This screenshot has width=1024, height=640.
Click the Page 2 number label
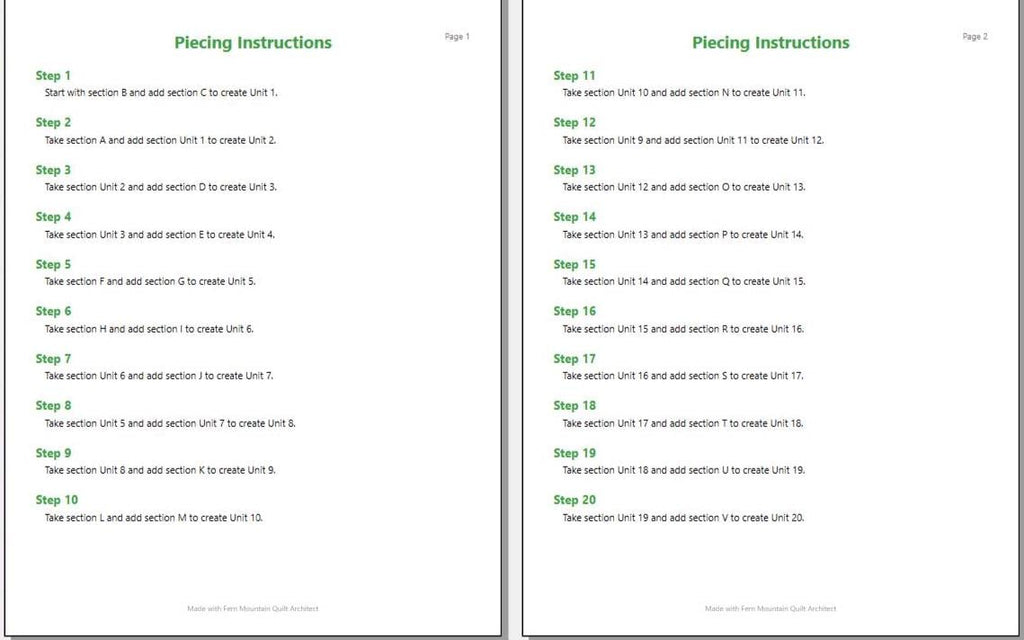(x=975, y=37)
